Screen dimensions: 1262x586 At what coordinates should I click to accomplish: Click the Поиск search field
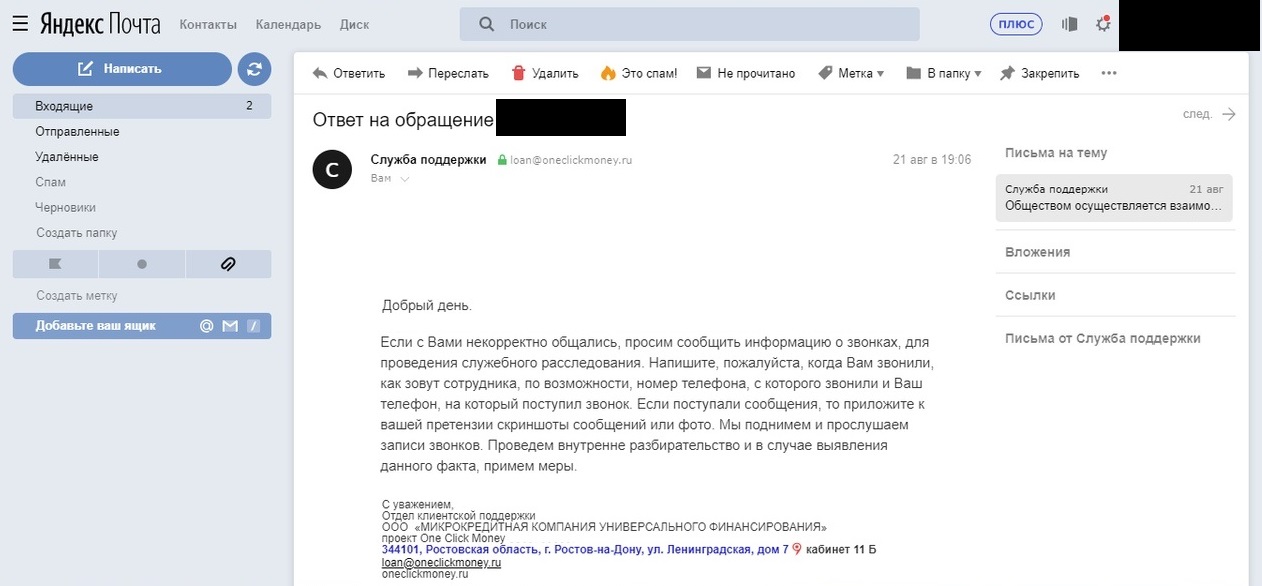[x=690, y=24]
